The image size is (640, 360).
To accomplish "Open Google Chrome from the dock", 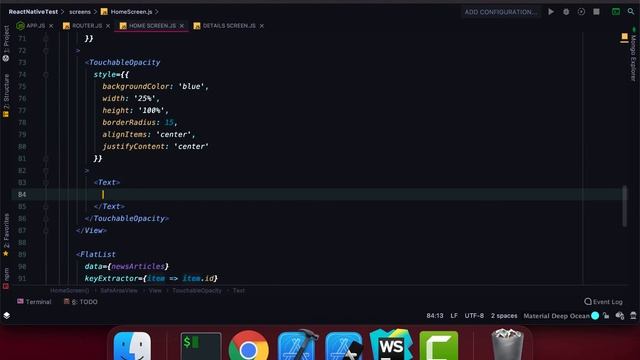I will coord(249,346).
